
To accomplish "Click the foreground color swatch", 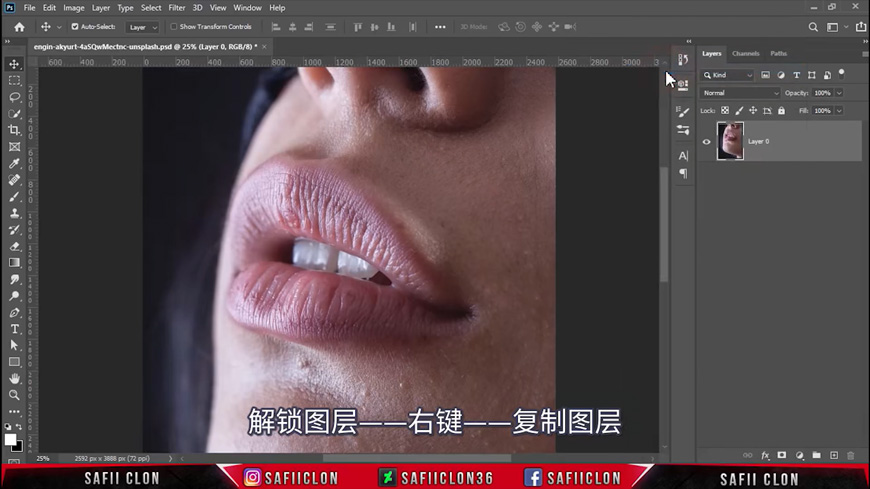I will coord(10,440).
